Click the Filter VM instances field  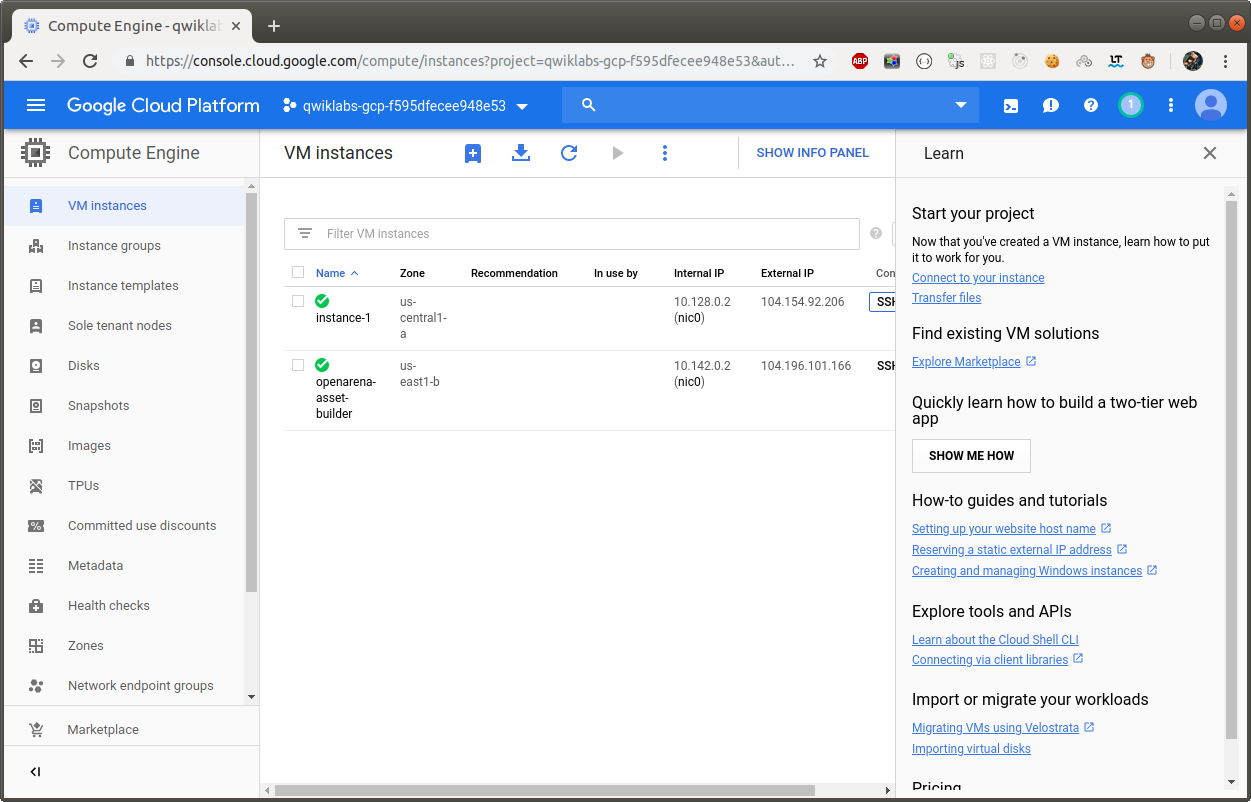click(x=572, y=234)
